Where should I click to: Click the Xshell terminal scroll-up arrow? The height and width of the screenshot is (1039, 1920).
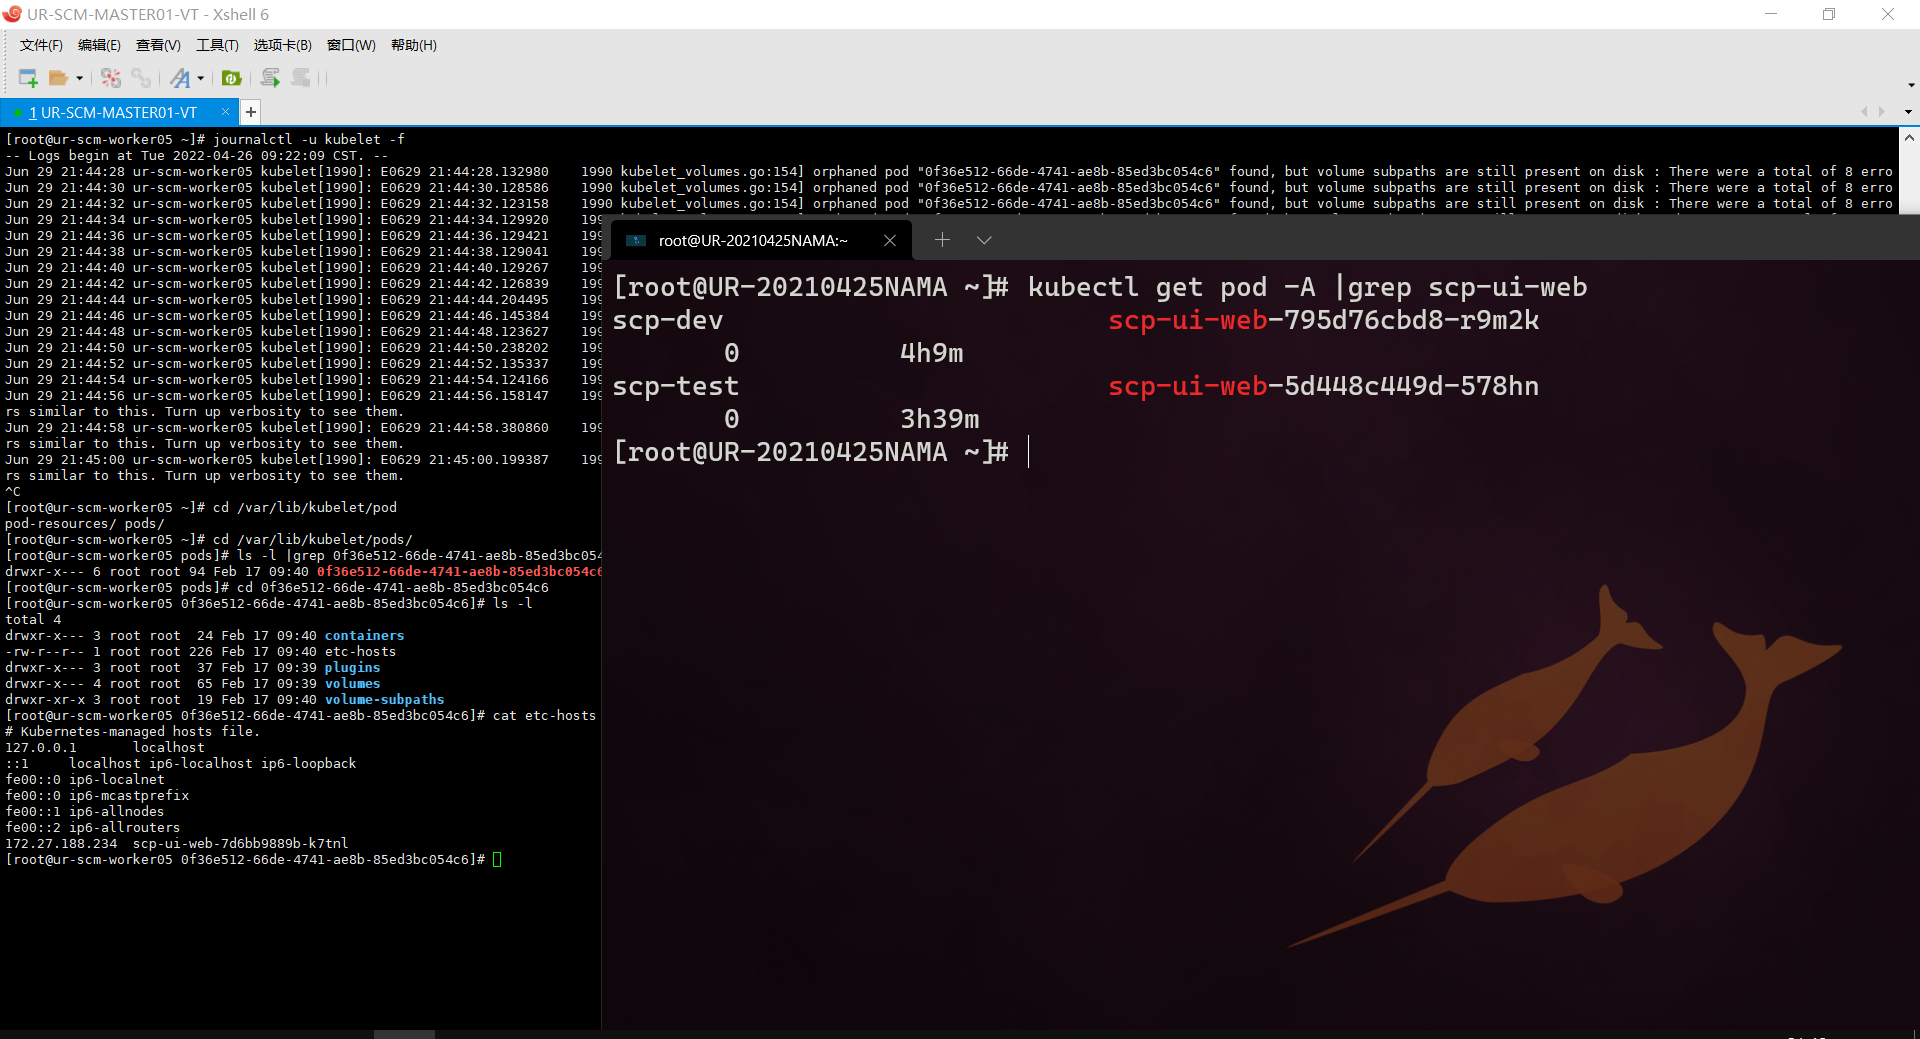point(1908,138)
